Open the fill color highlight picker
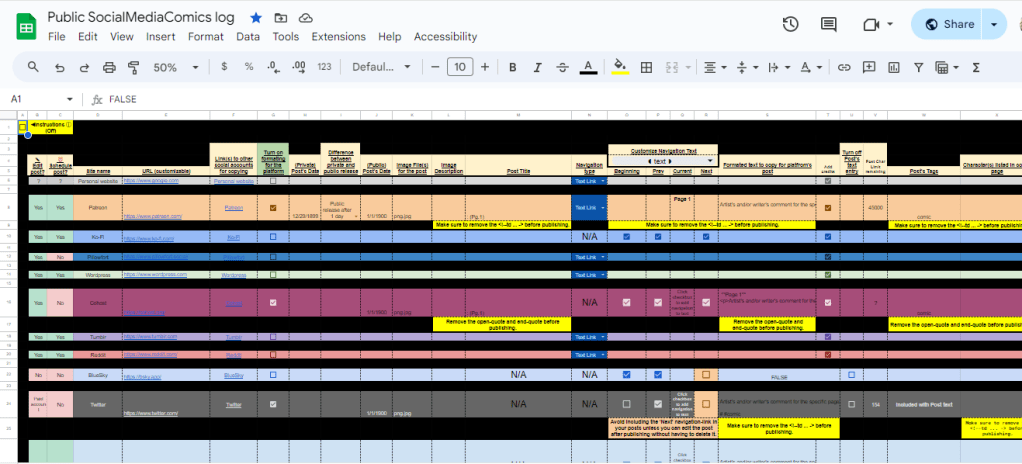The image size is (1022, 464). pos(620,67)
